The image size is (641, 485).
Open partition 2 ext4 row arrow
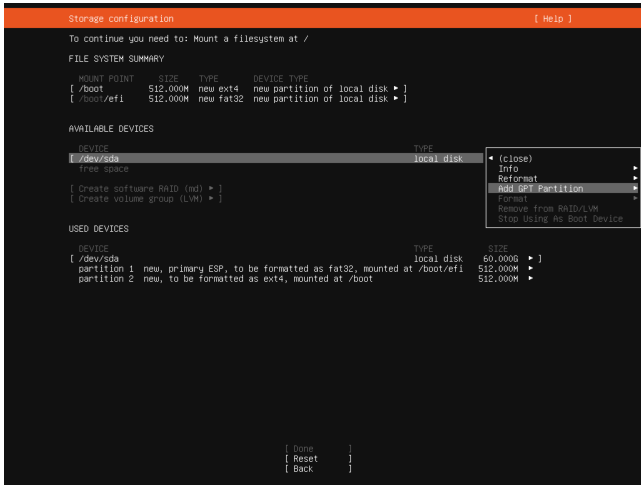[x=531, y=278]
